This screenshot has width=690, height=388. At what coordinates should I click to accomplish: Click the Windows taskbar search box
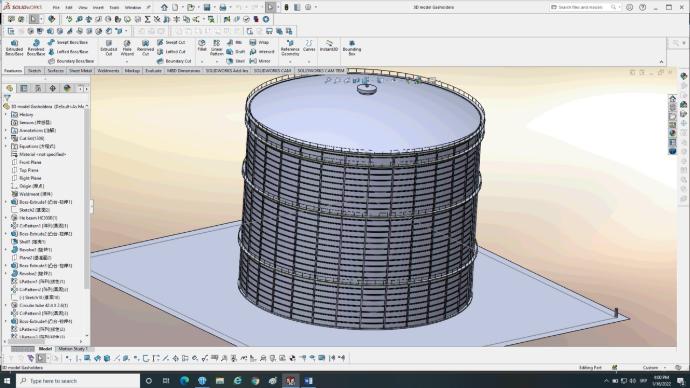tap(78, 381)
